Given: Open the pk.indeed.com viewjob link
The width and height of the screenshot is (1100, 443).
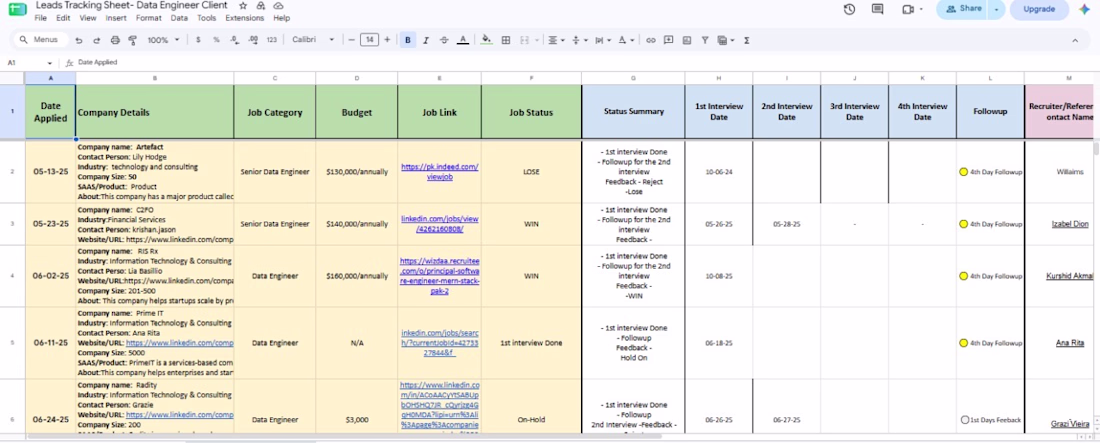Looking at the screenshot, I should (439, 172).
